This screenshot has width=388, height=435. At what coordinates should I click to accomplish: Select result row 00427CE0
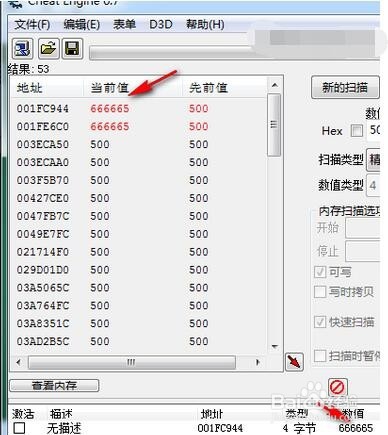(x=139, y=198)
